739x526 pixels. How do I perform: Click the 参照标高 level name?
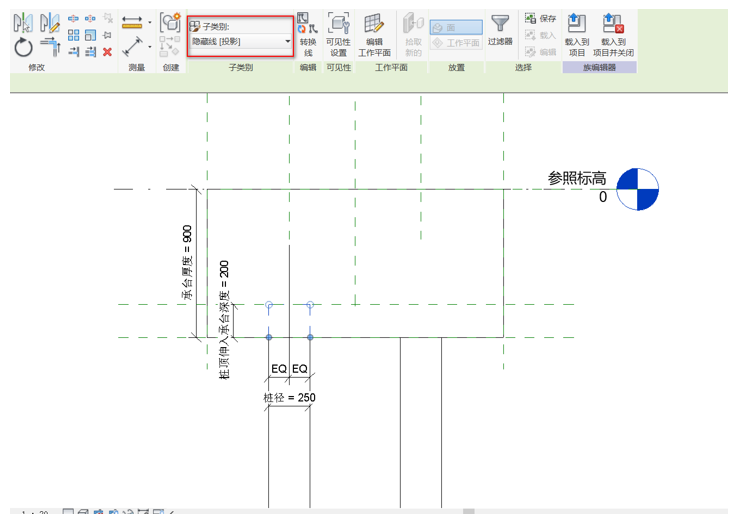pyautogui.click(x=577, y=178)
